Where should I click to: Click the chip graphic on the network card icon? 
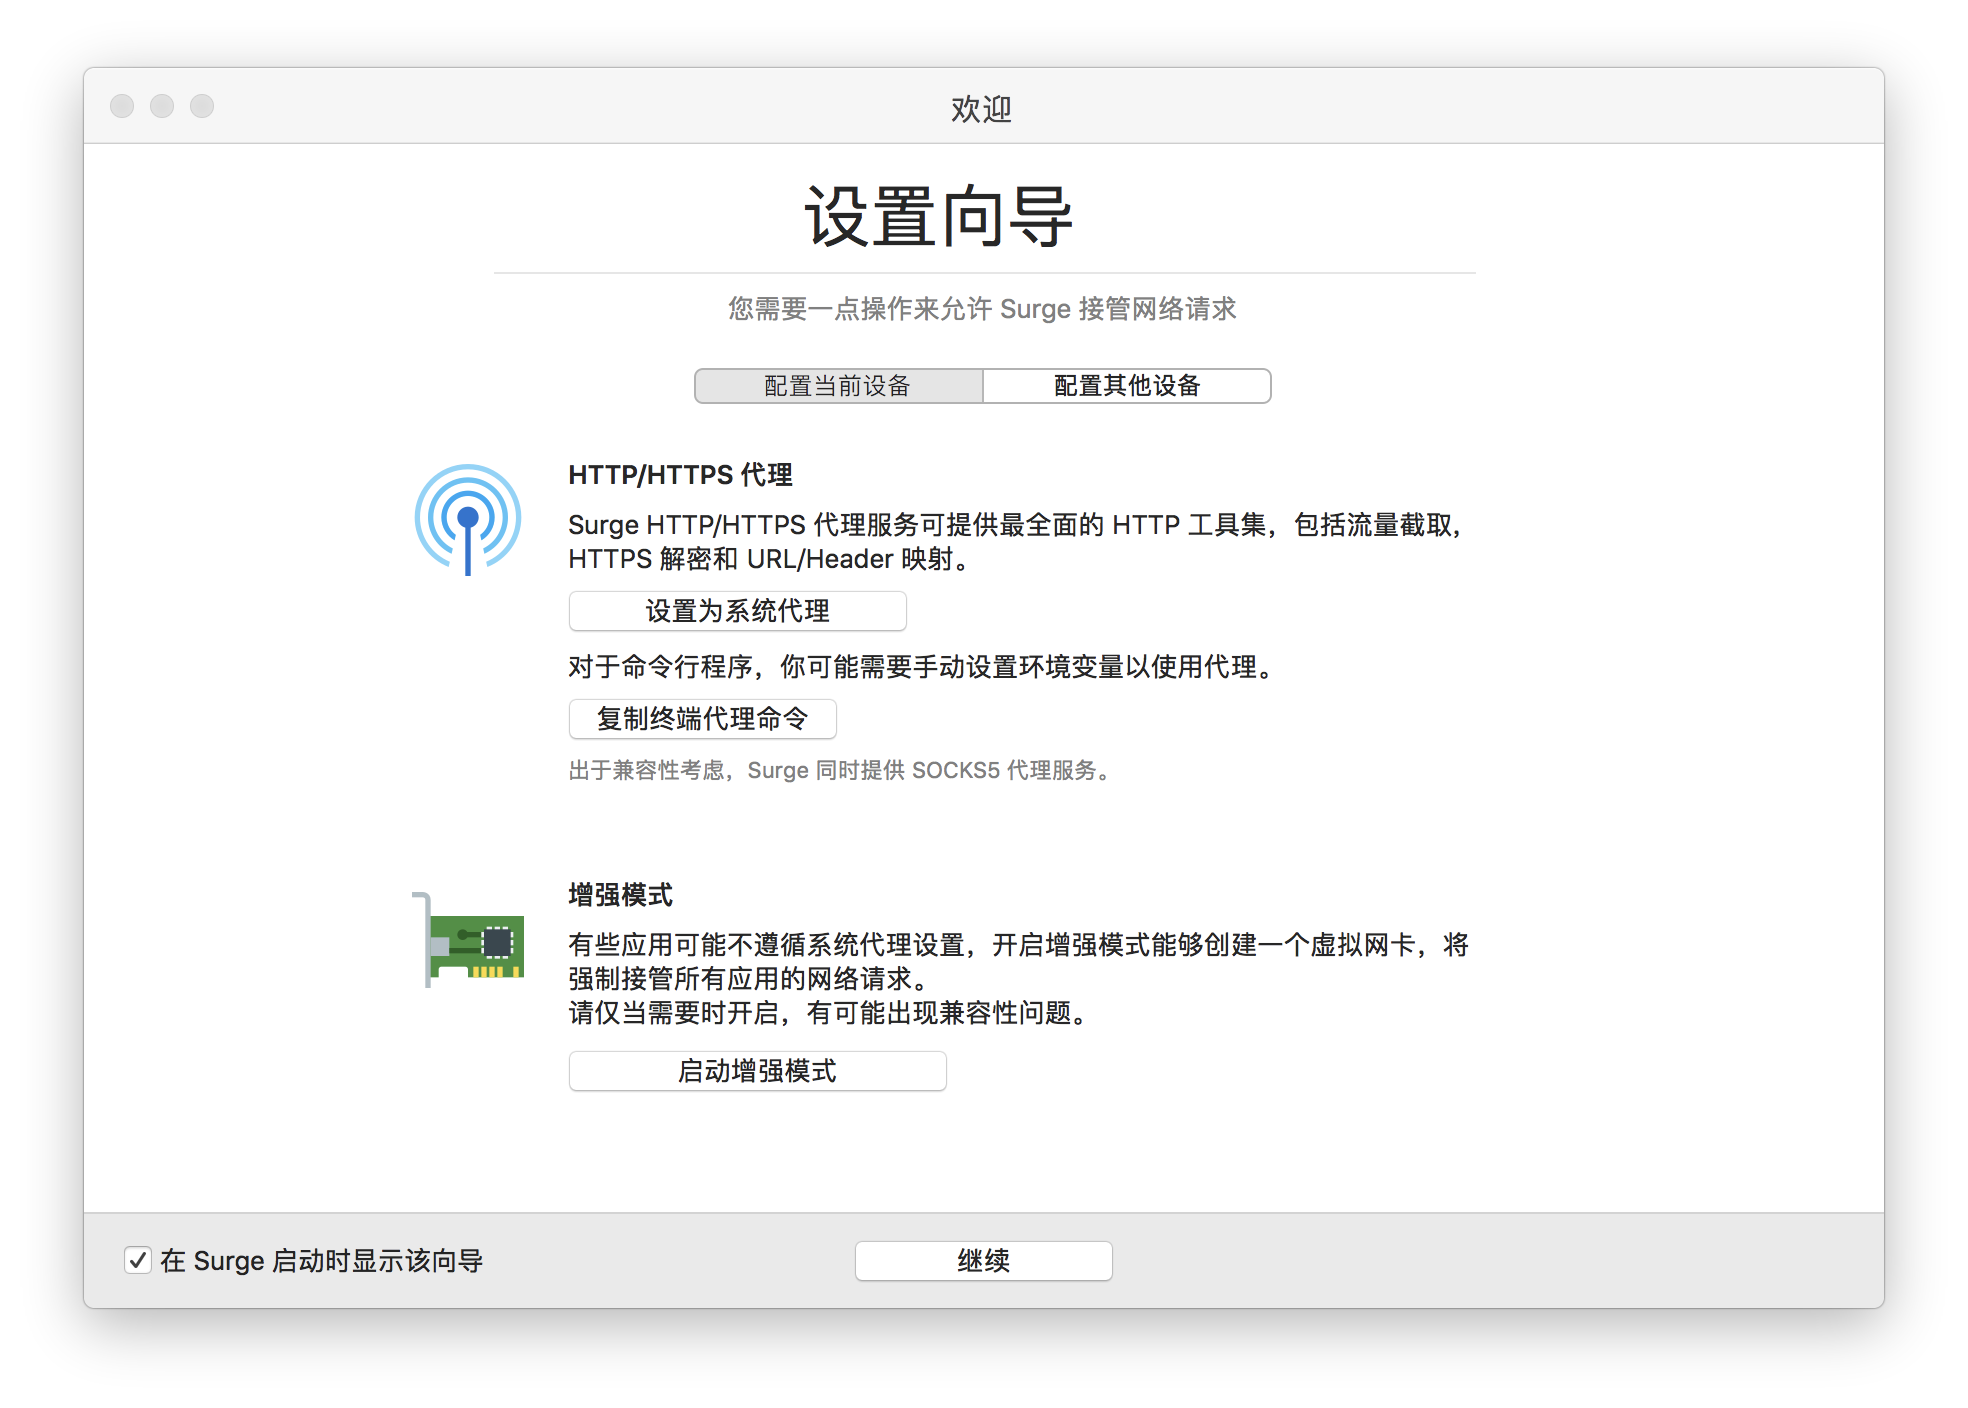click(x=497, y=941)
